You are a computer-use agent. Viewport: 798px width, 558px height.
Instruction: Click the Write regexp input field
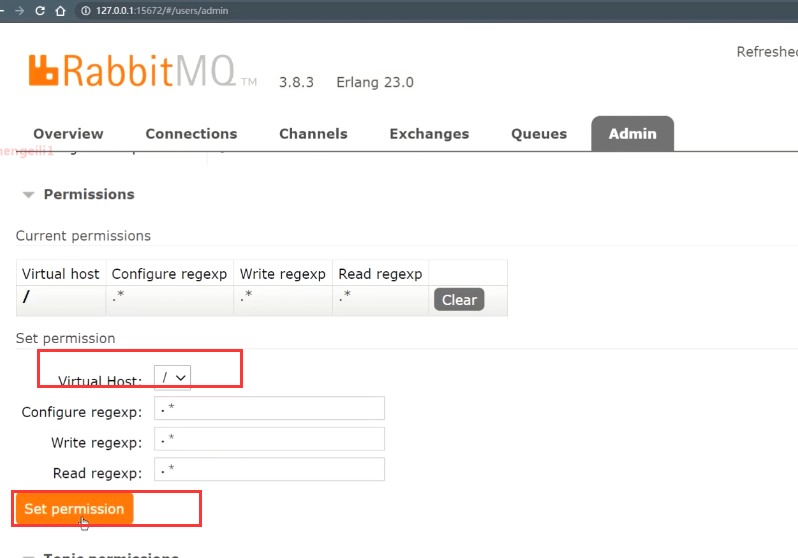(x=269, y=439)
